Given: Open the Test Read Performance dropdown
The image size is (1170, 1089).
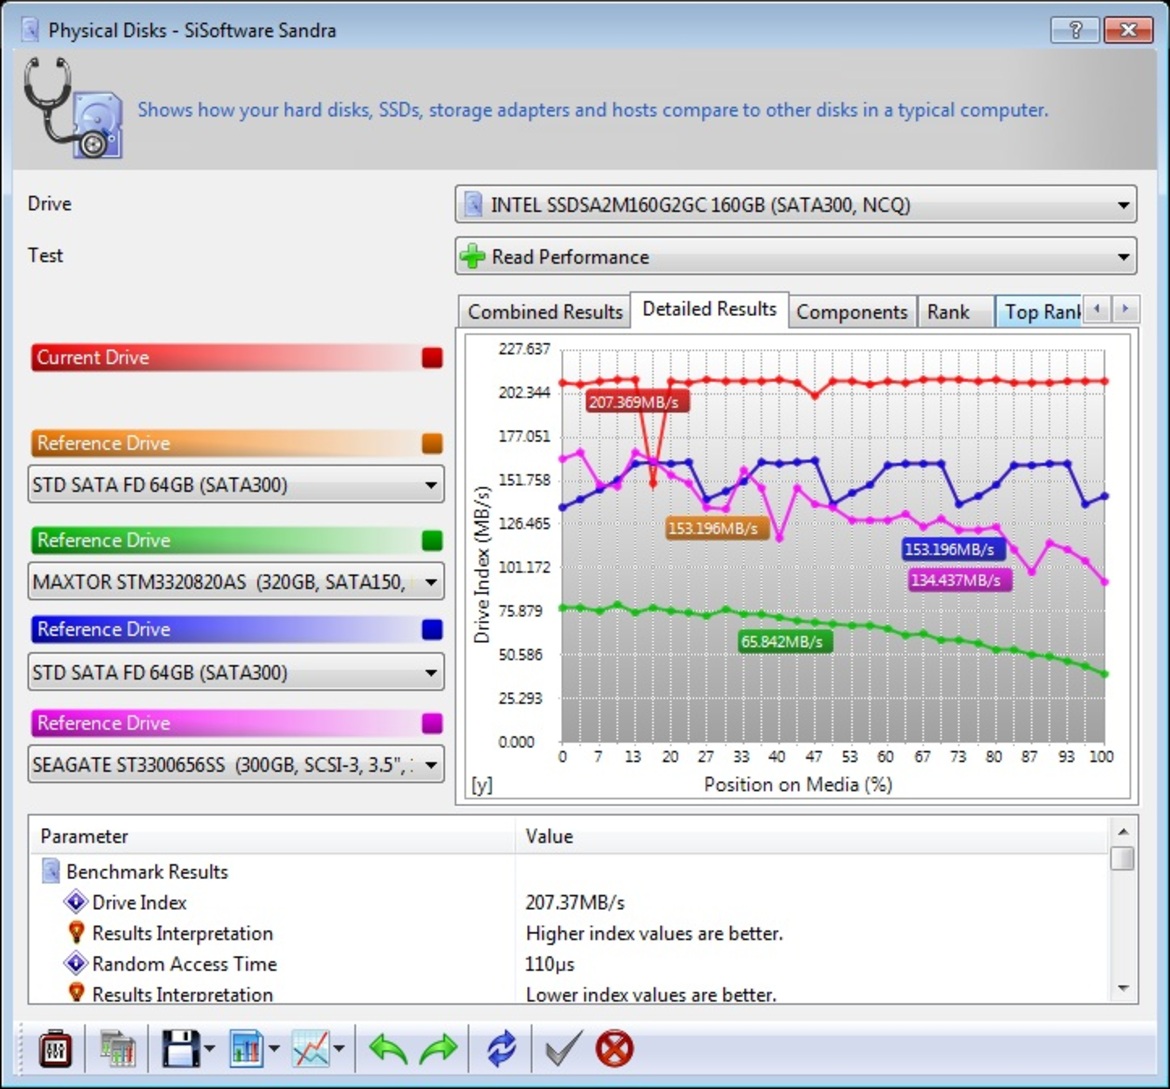Looking at the screenshot, I should pyautogui.click(x=795, y=257).
